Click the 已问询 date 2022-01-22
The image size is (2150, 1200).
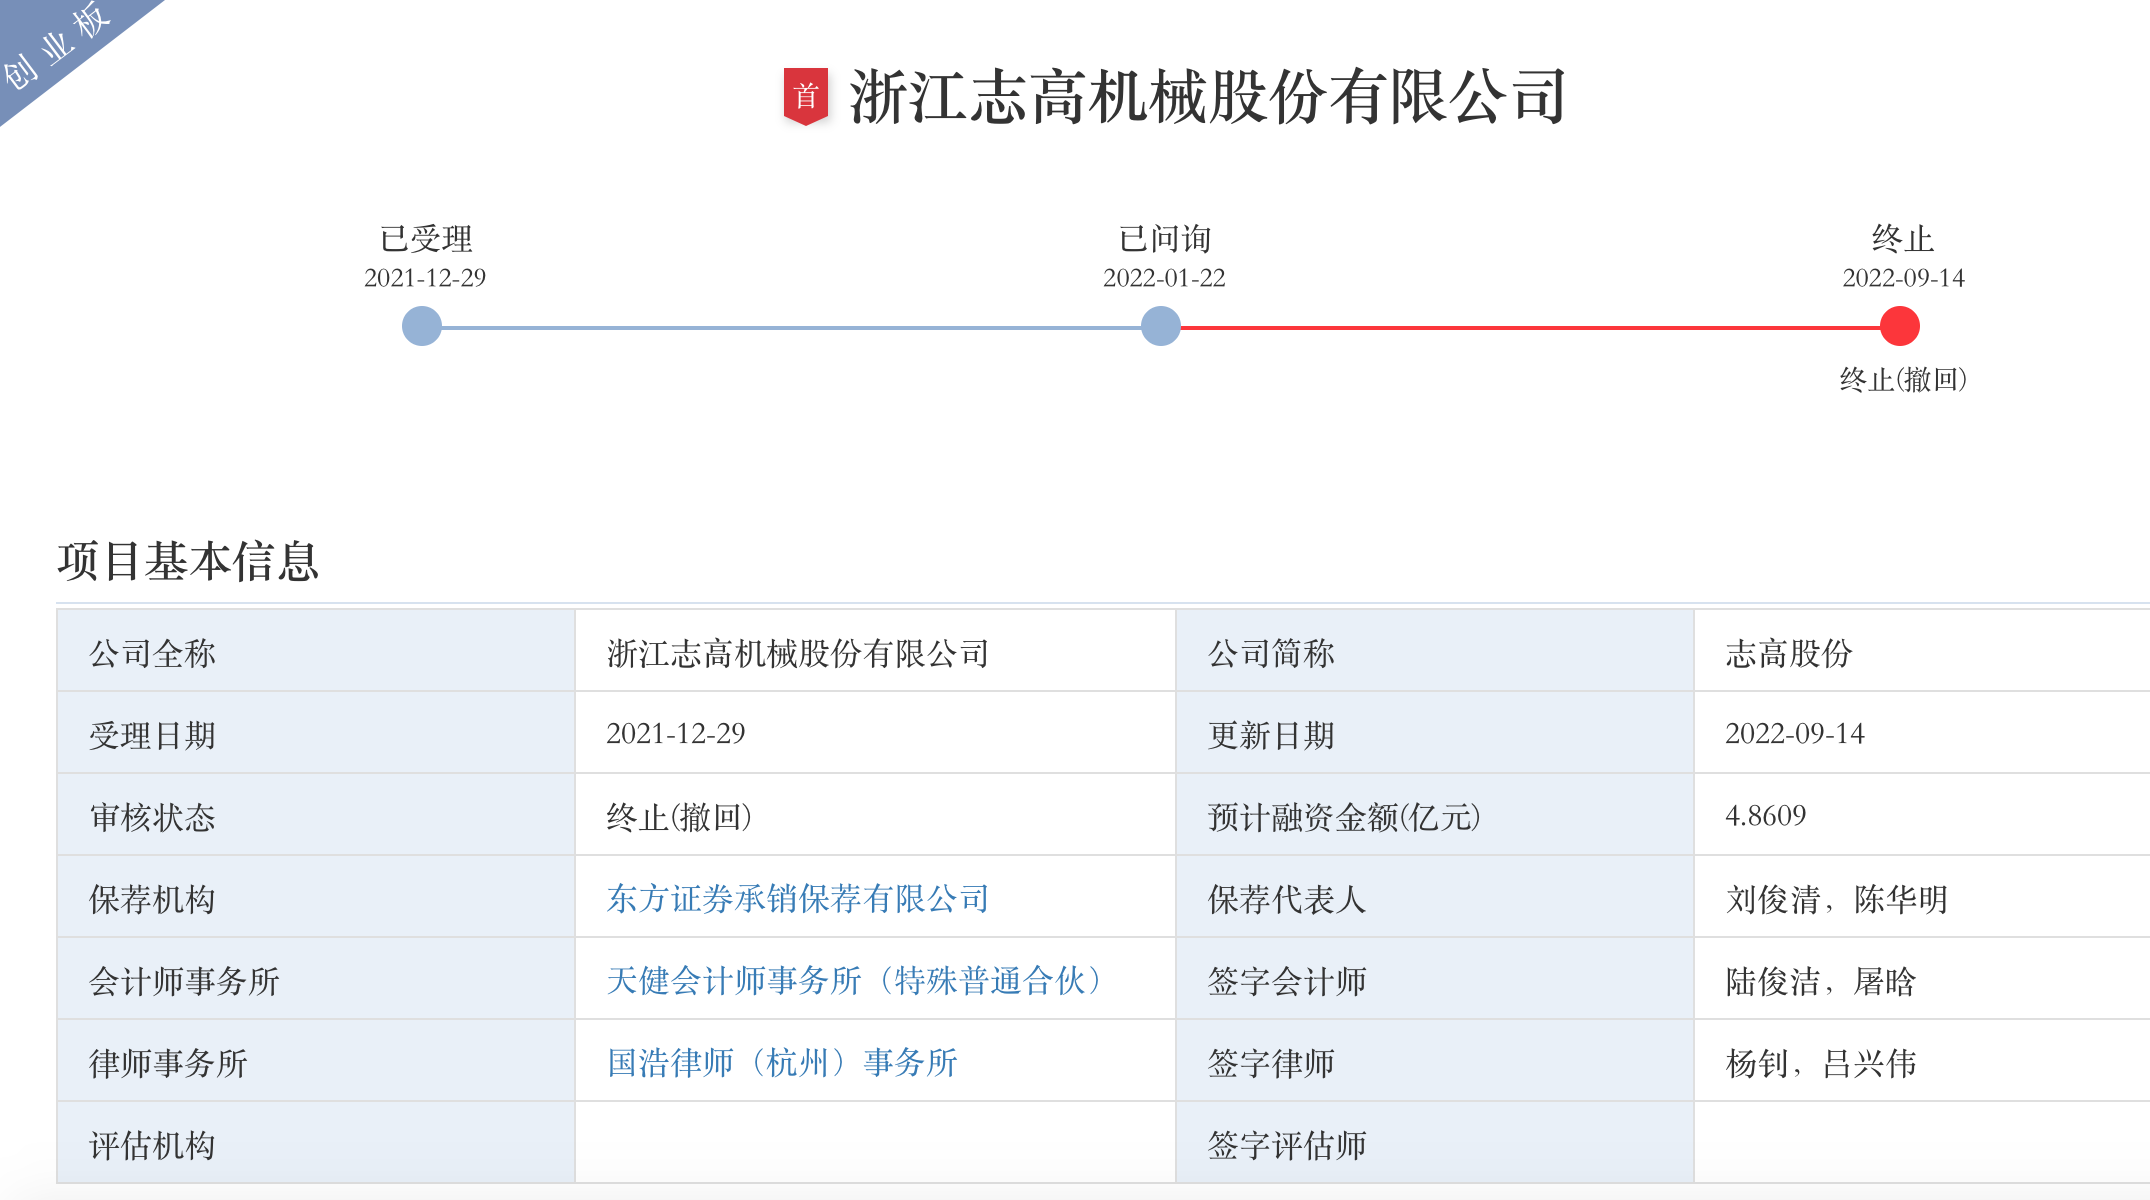click(x=1164, y=278)
